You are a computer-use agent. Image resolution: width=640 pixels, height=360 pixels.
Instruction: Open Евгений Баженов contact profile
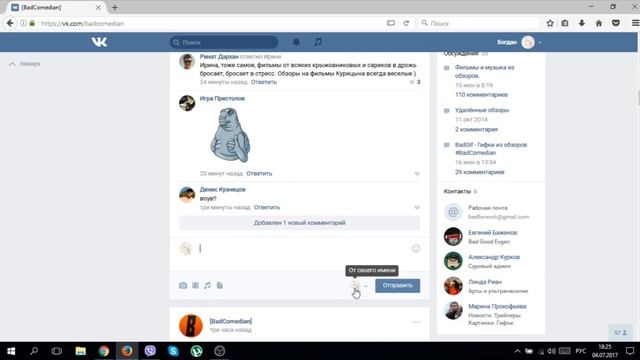point(493,233)
